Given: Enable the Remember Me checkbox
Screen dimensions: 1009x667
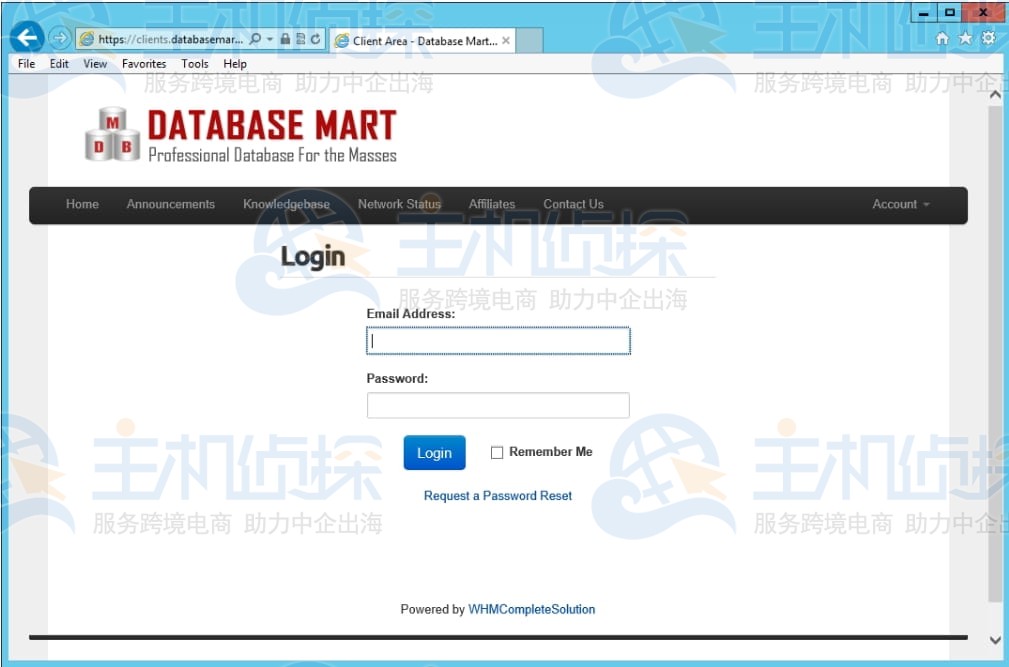Looking at the screenshot, I should click(x=497, y=452).
